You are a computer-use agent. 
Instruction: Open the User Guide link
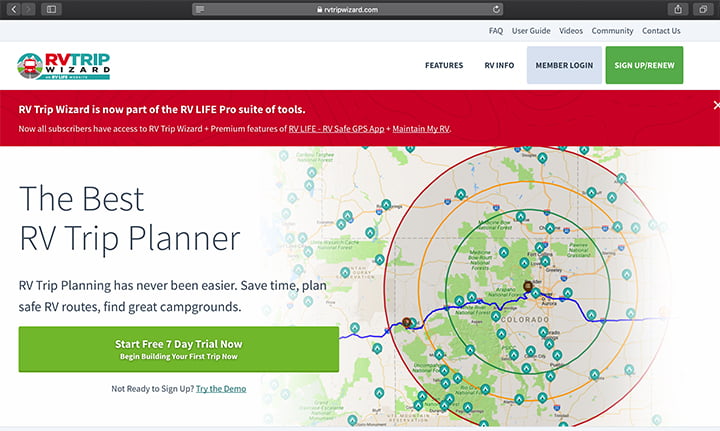pyautogui.click(x=531, y=31)
